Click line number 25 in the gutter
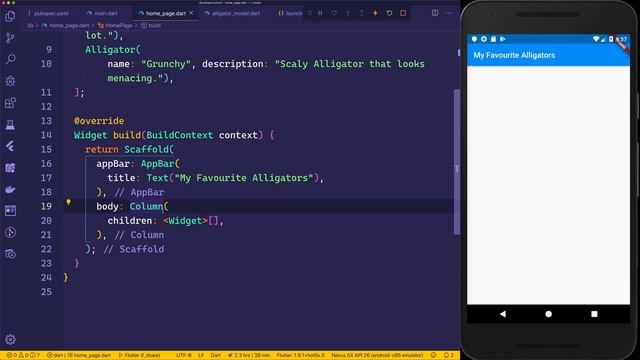Screen dimensions: 640x360 pos(46,292)
